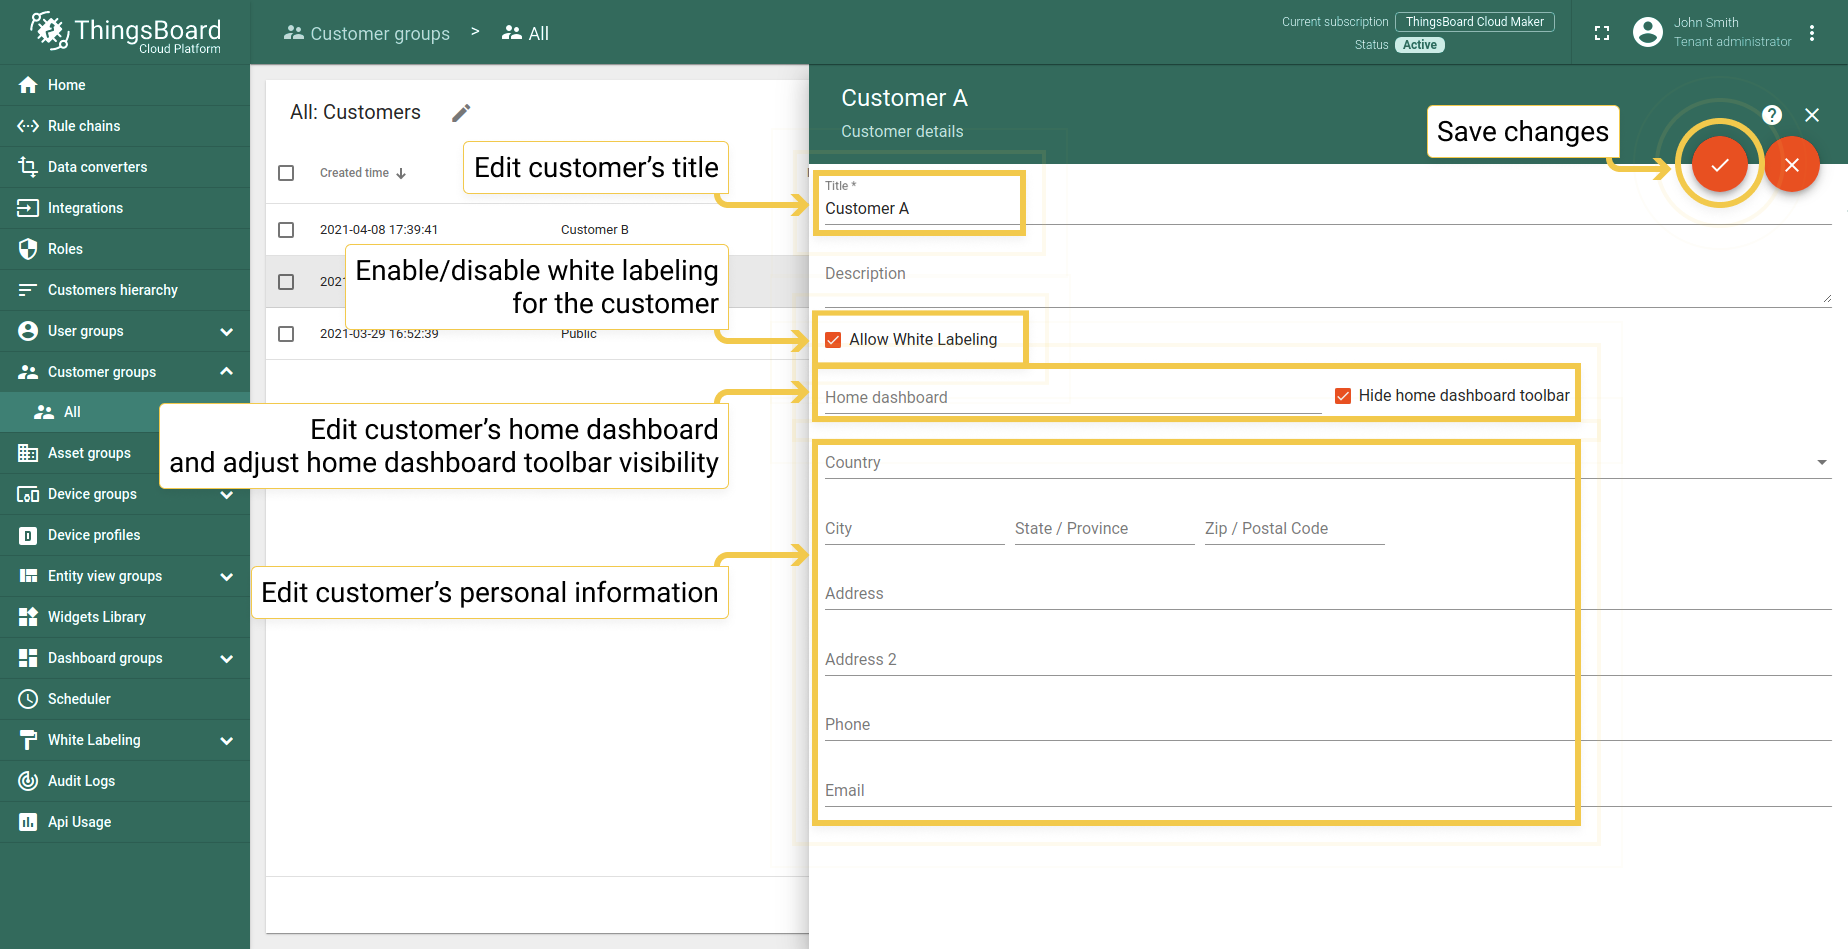This screenshot has height=949, width=1848.
Task: Uncheck Allow White Labeling checkbox
Action: click(833, 340)
